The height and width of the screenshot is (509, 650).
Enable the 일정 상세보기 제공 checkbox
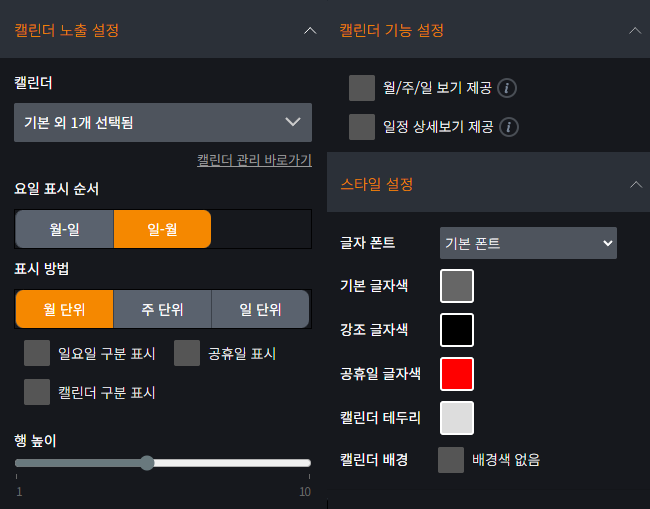coord(361,127)
